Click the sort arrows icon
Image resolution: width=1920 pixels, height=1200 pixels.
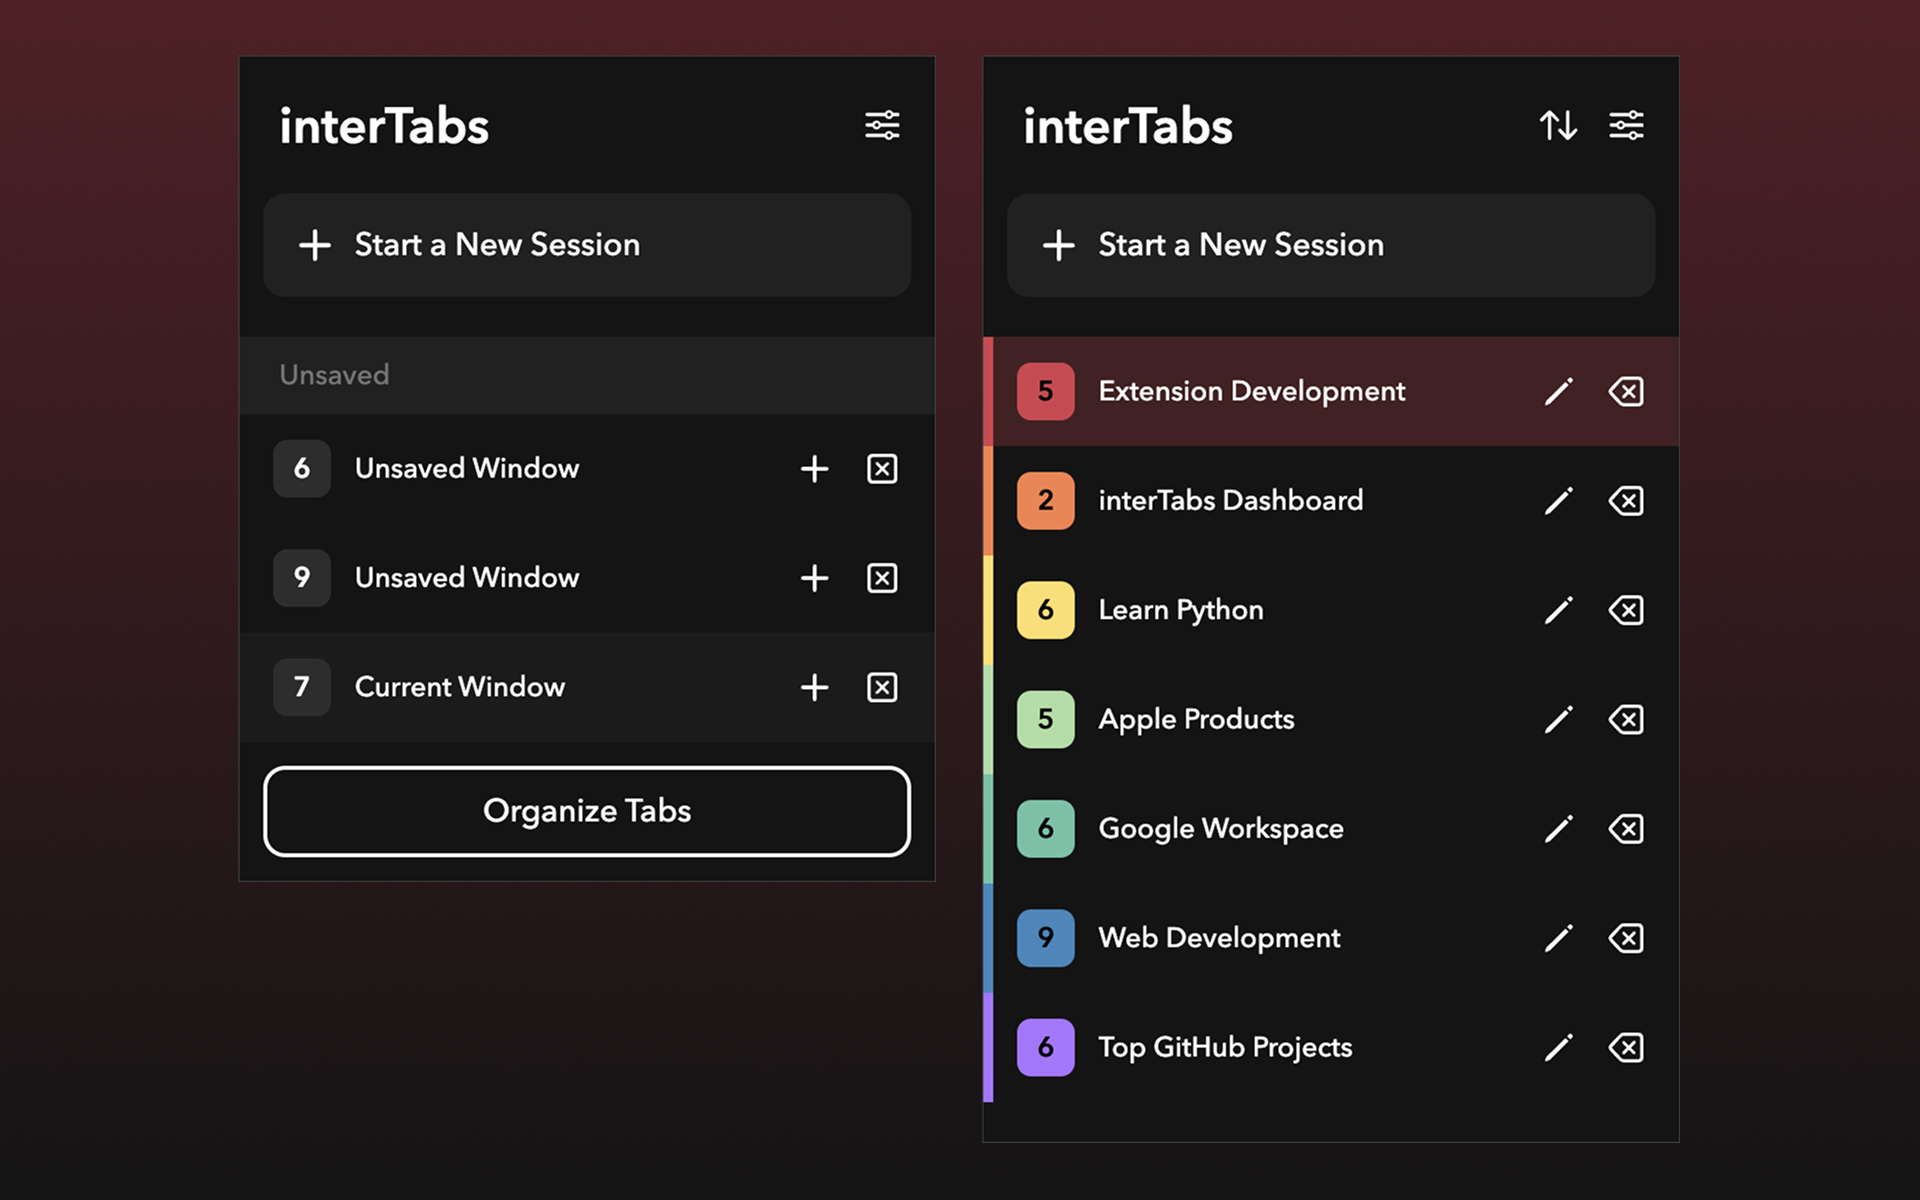(x=1558, y=126)
